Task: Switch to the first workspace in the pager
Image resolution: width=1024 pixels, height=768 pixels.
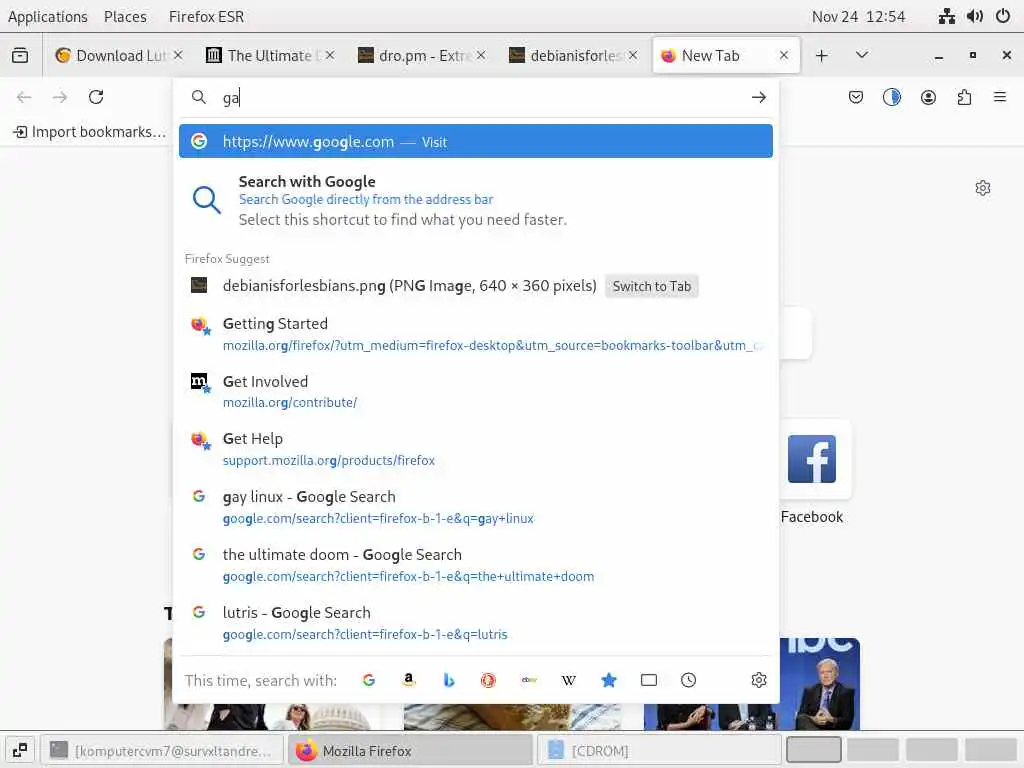Action: [813, 750]
